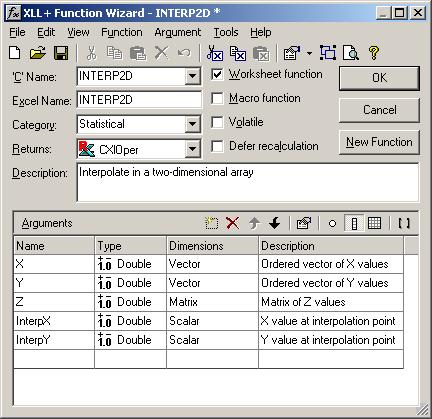
Task: Click the Open folder icon
Action: point(37,53)
